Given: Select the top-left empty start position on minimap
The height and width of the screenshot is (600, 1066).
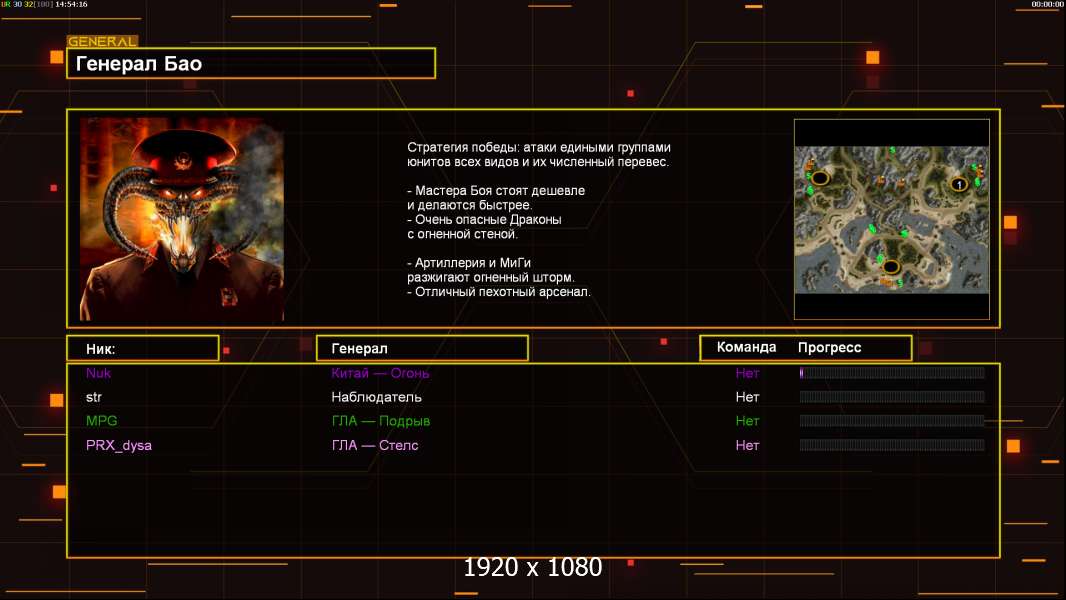Looking at the screenshot, I should pyautogui.click(x=820, y=178).
